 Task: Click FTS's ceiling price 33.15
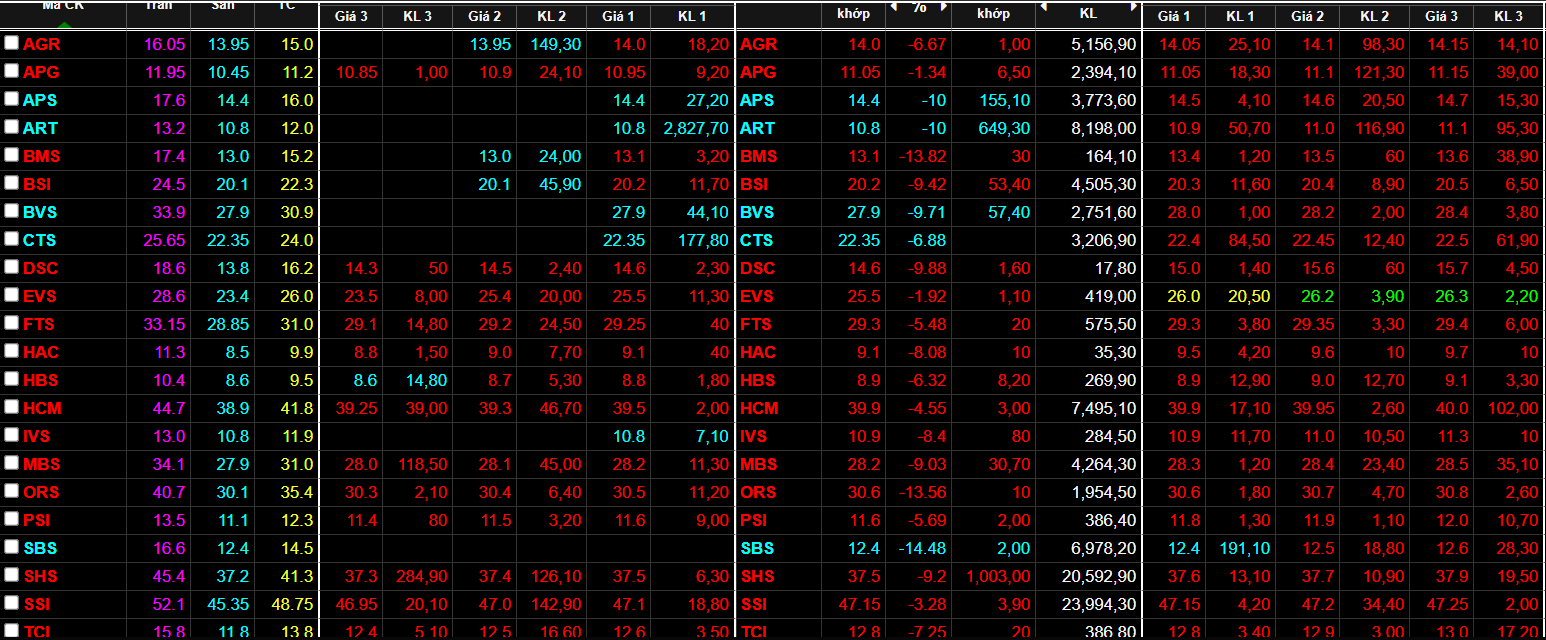[165, 324]
